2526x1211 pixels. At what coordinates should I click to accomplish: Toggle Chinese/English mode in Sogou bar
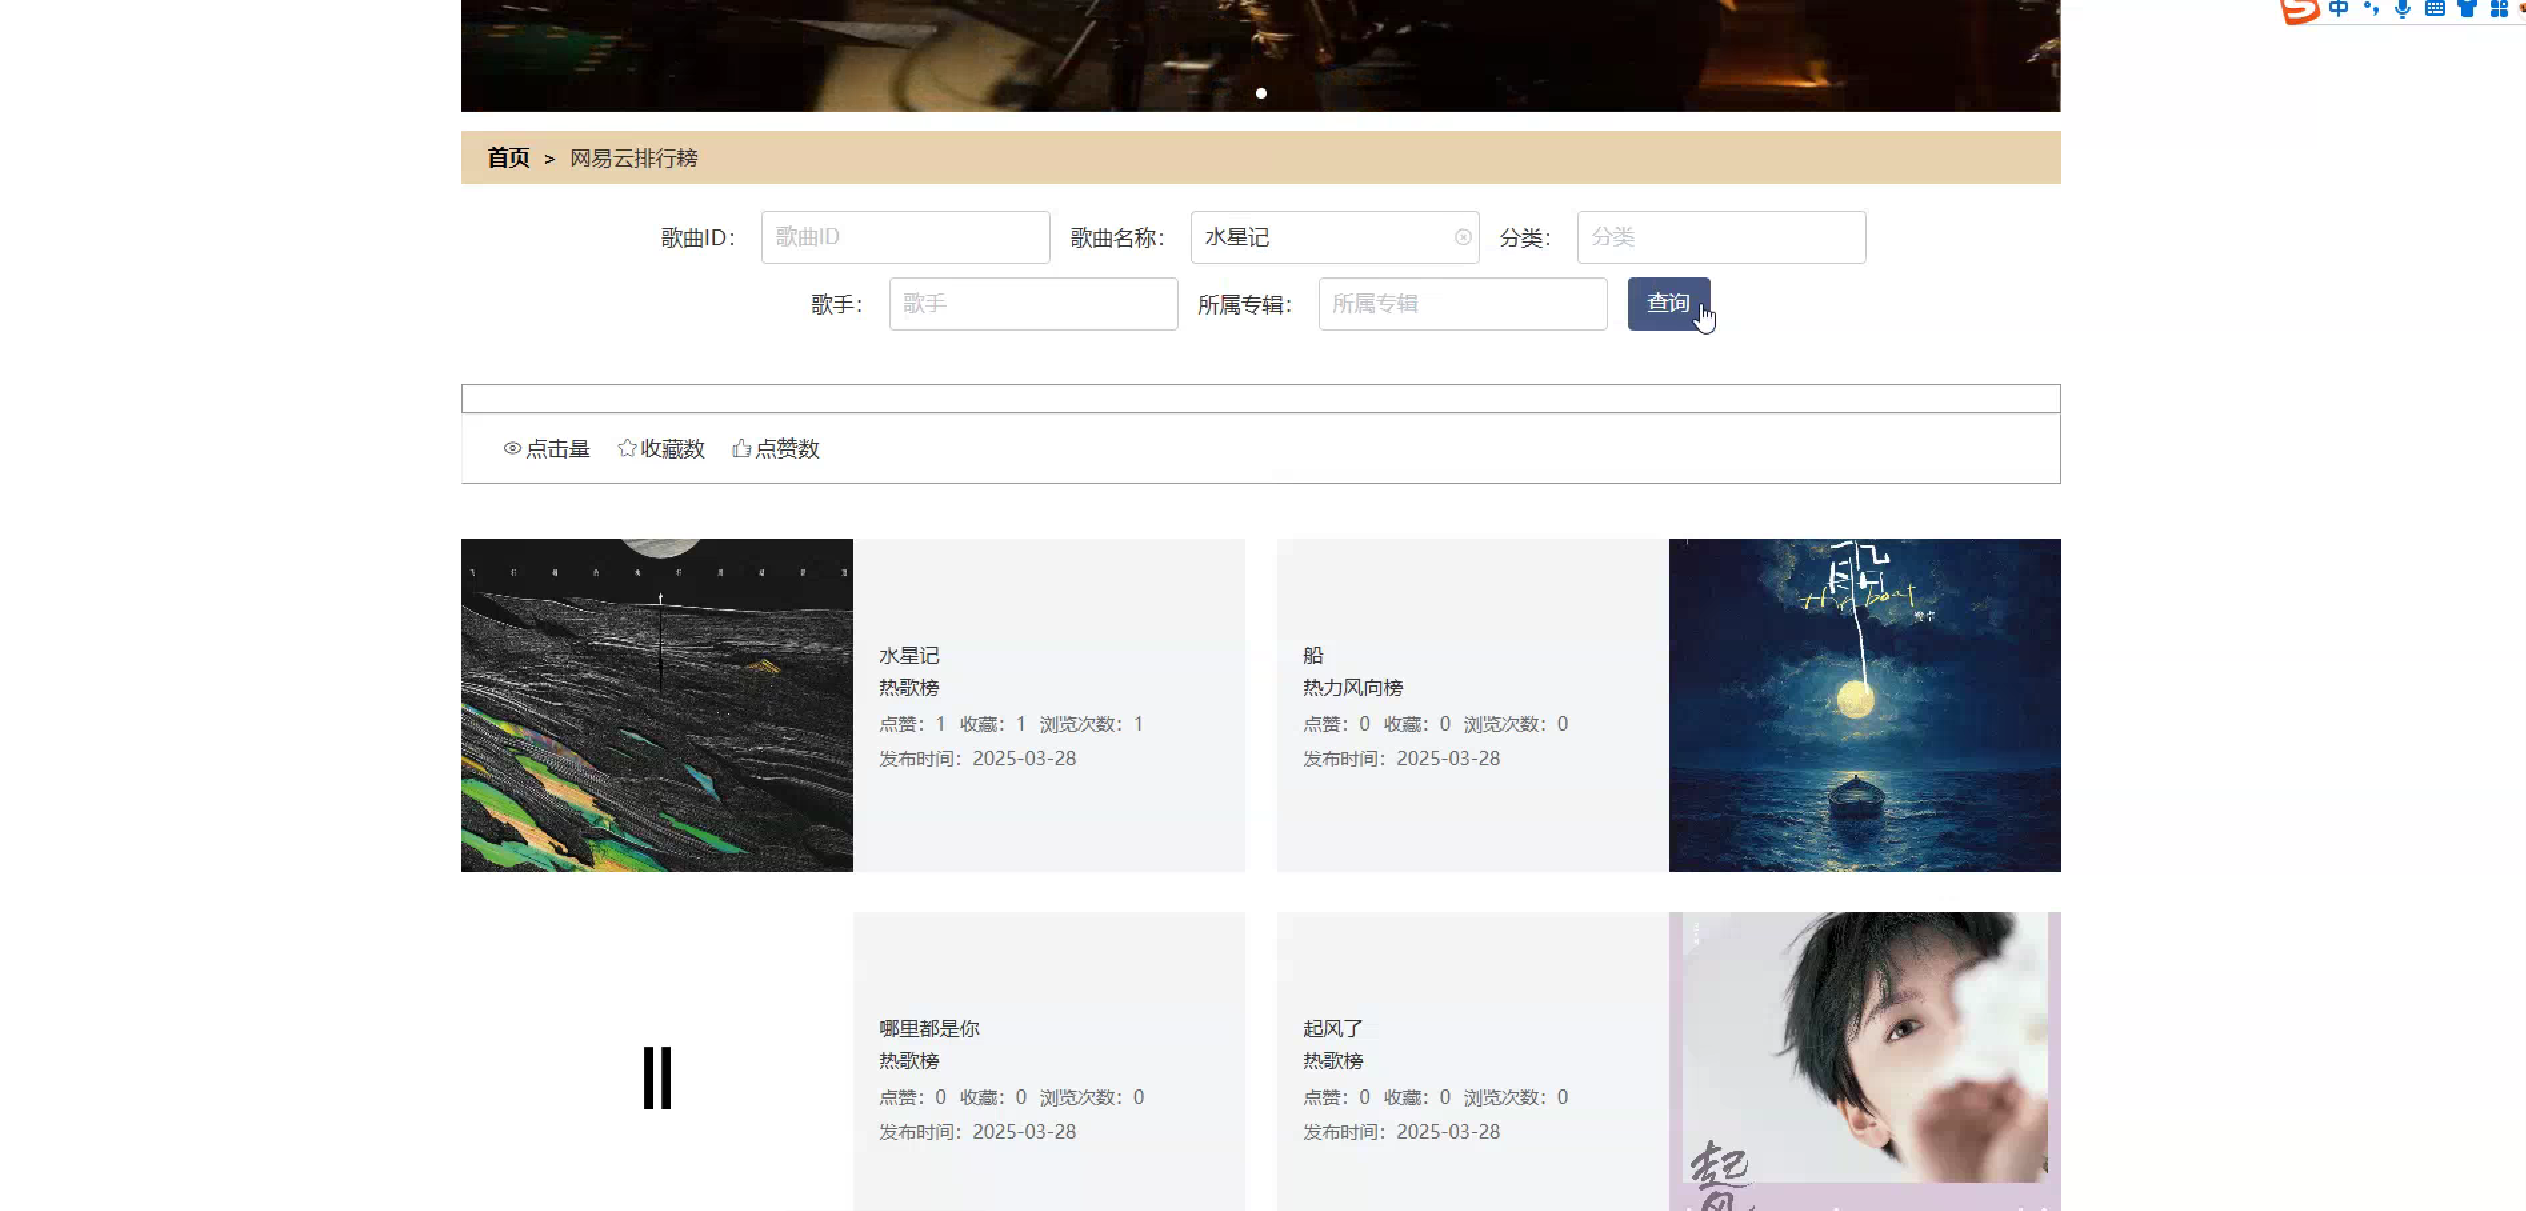[x=2338, y=9]
